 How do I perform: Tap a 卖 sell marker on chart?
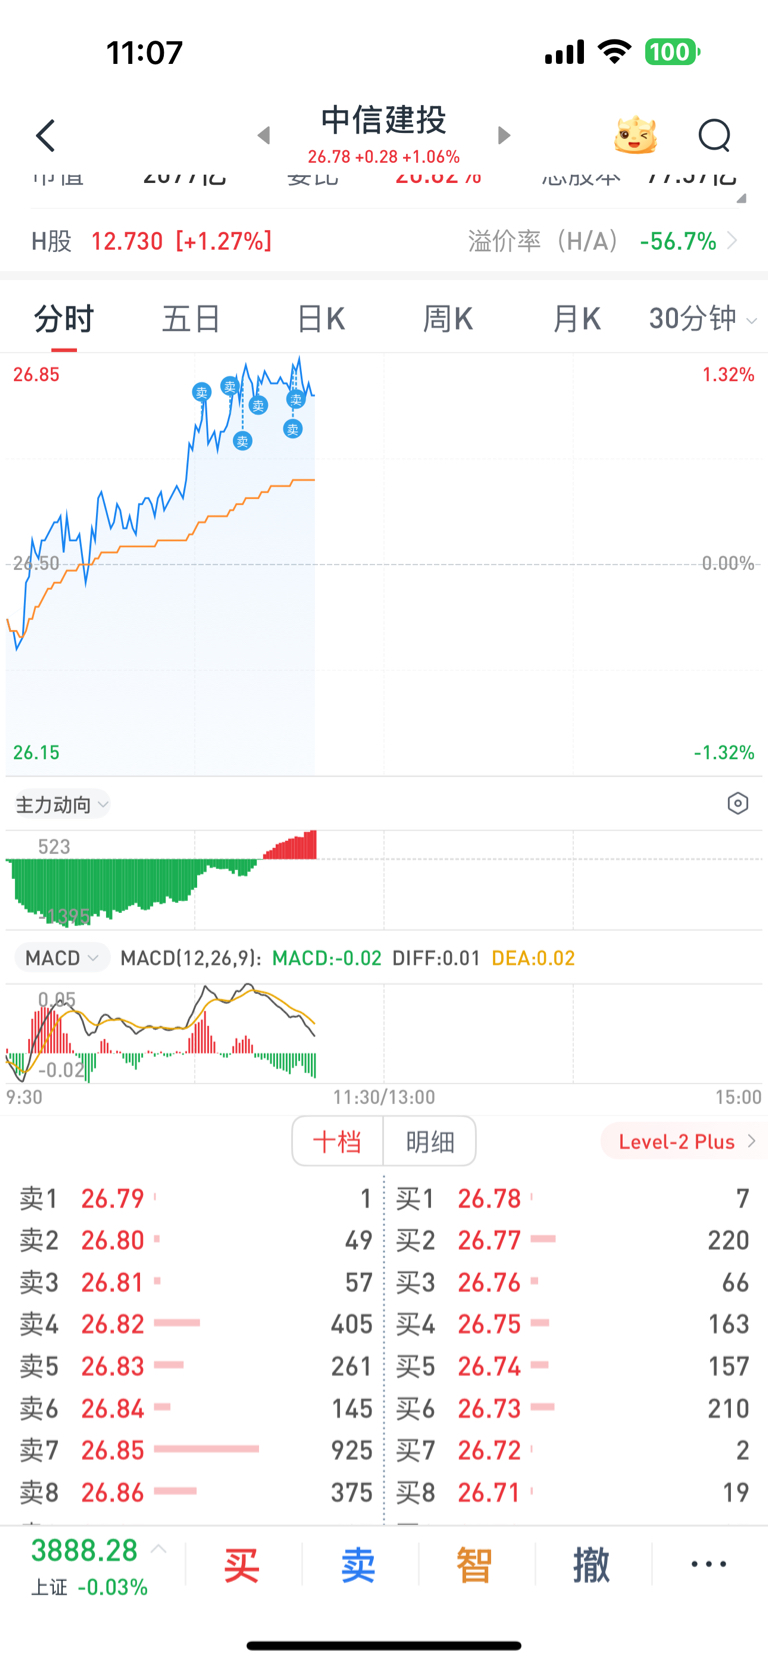point(202,392)
